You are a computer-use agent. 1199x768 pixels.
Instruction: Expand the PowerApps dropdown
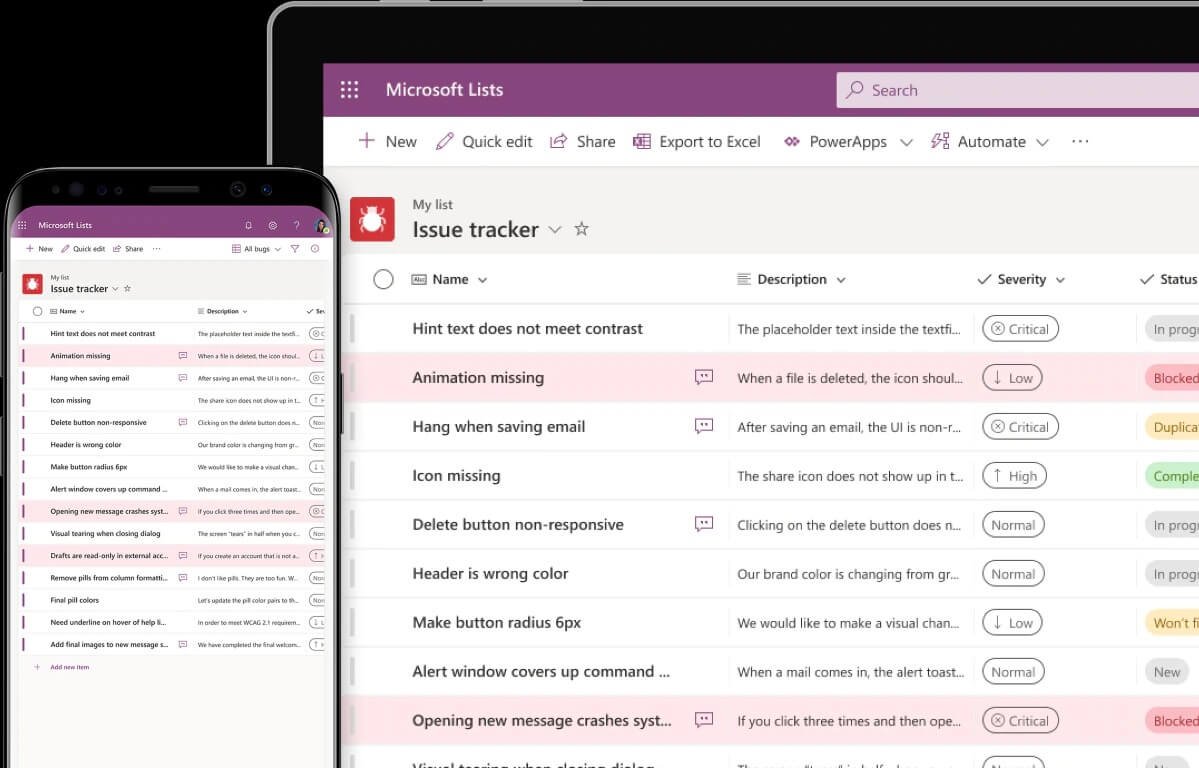point(906,143)
